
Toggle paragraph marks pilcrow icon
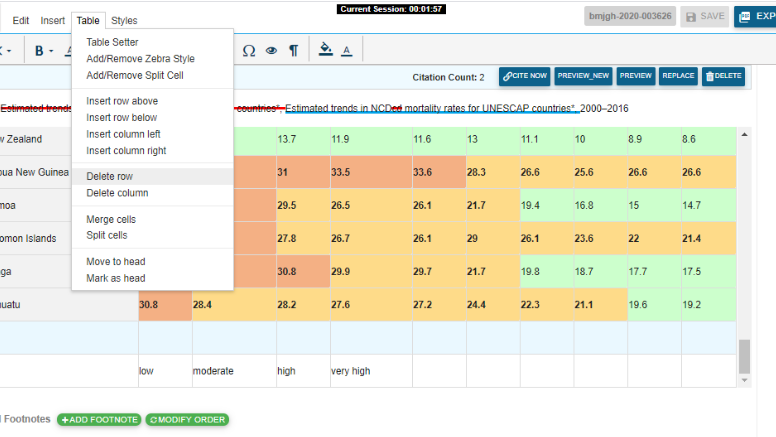[x=293, y=50]
